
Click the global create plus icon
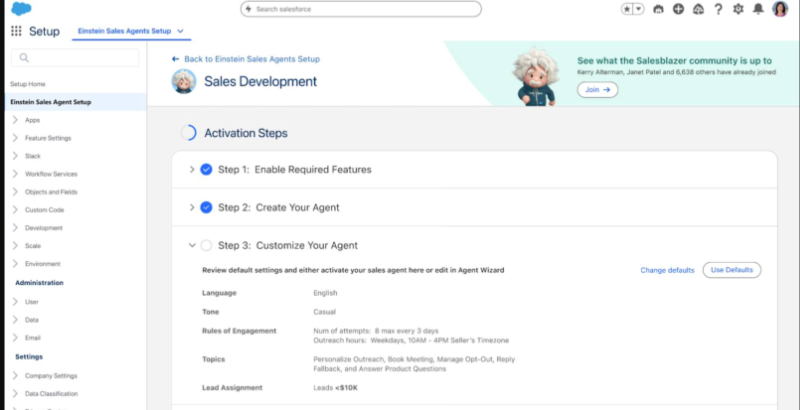(678, 9)
